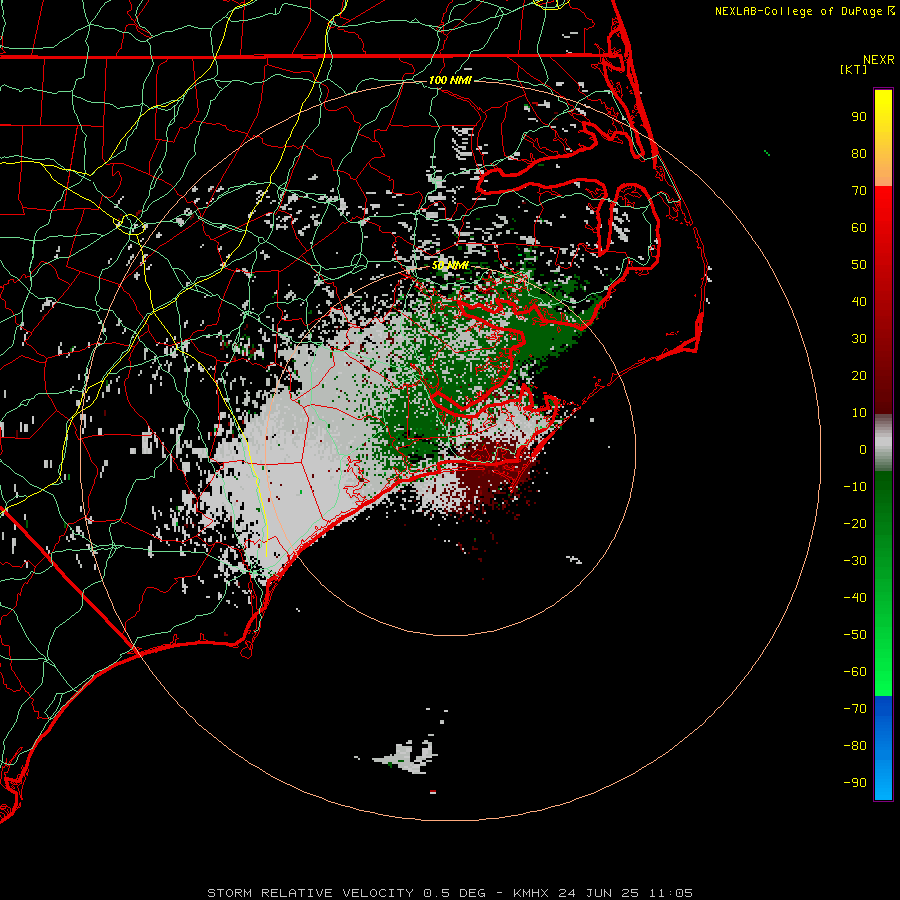This screenshot has height=900, width=900.
Task: Select the 0 knot scale label
Action: [863, 450]
